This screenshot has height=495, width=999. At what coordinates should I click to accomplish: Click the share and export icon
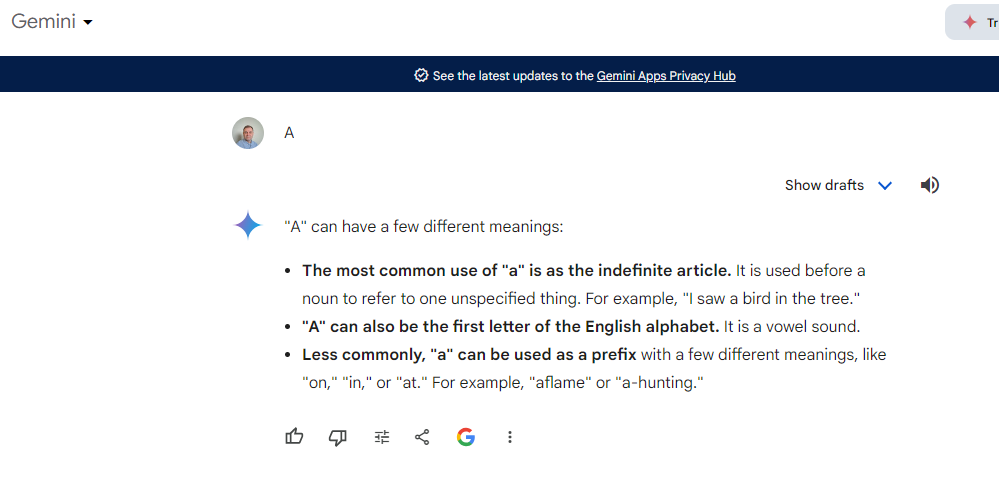(422, 436)
